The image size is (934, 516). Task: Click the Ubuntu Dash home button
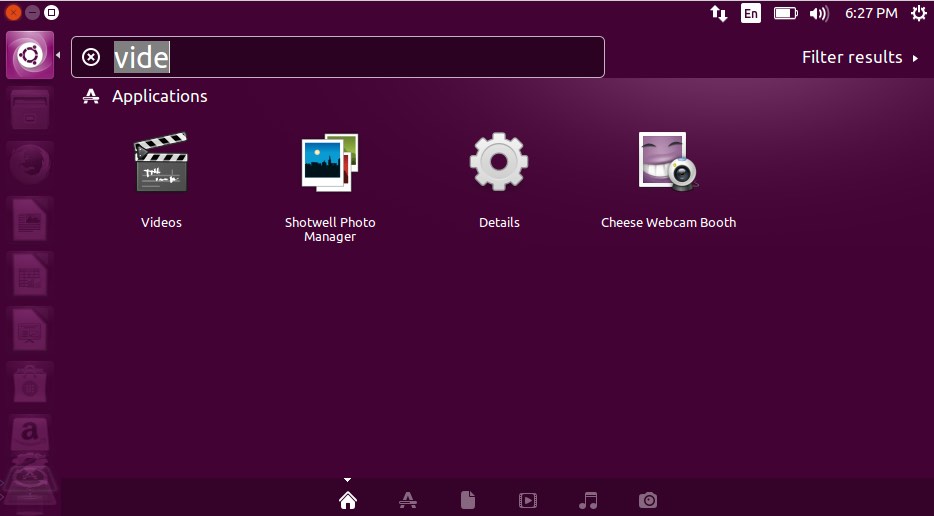tap(30, 55)
